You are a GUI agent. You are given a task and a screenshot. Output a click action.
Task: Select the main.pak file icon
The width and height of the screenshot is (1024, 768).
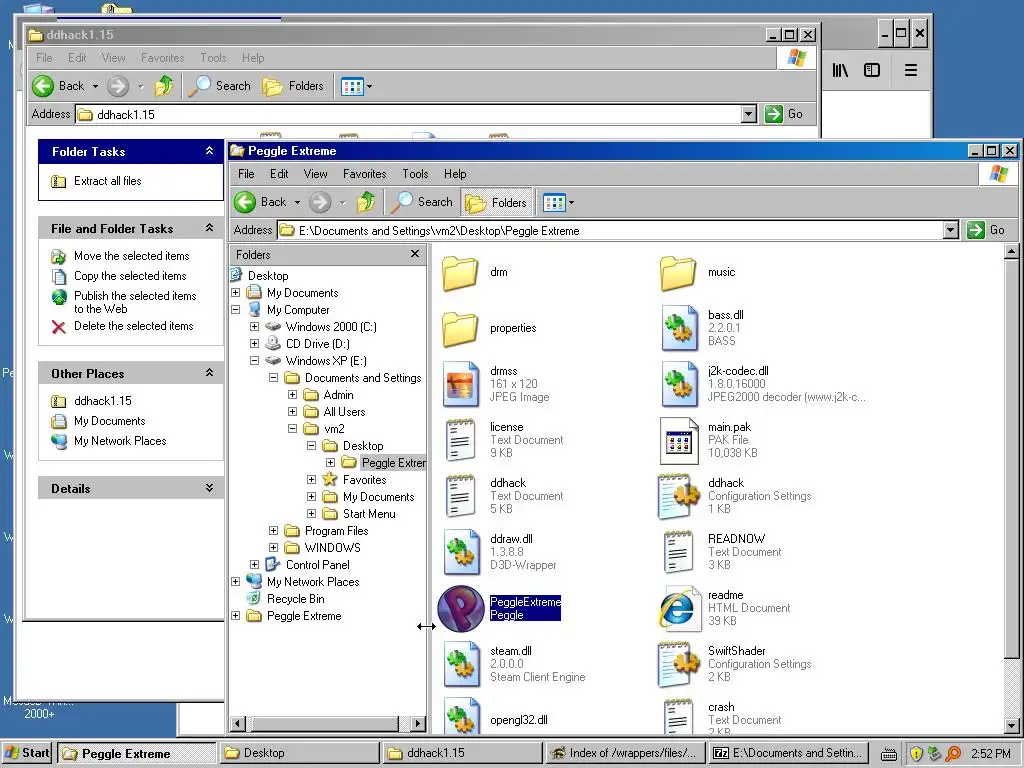(x=679, y=441)
